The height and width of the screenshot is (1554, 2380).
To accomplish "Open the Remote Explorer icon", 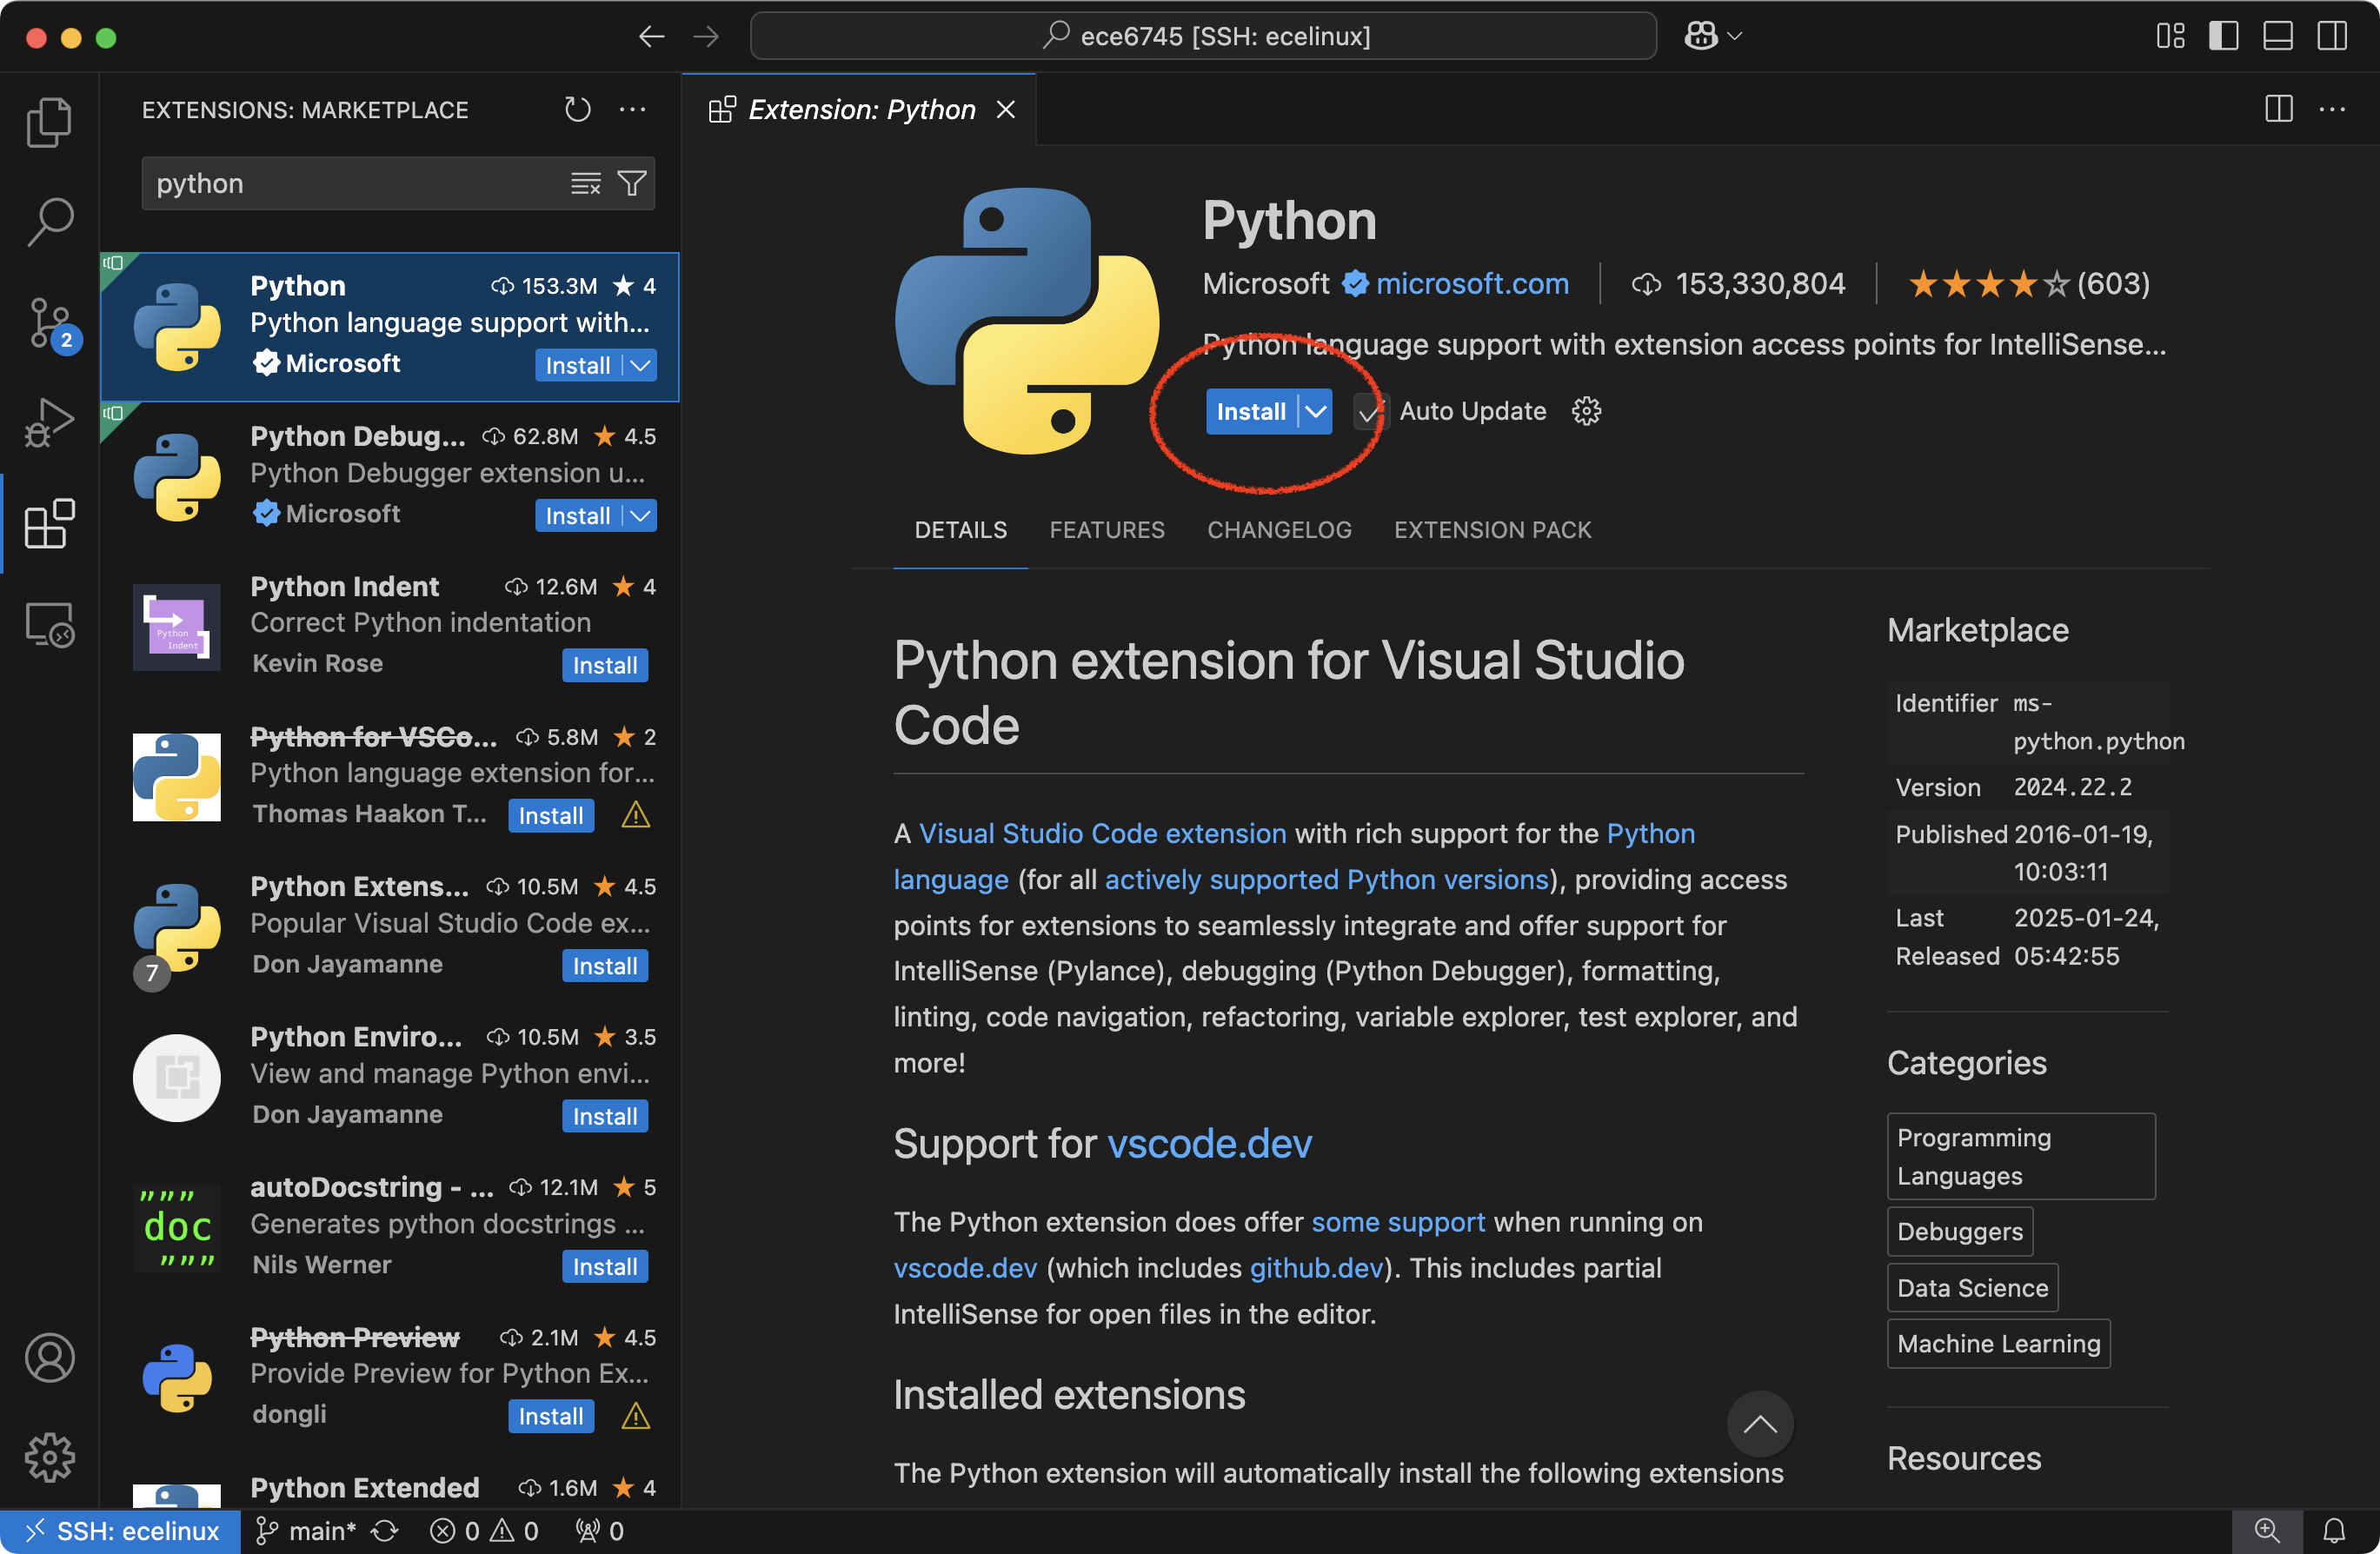I will pyautogui.click(x=49, y=625).
